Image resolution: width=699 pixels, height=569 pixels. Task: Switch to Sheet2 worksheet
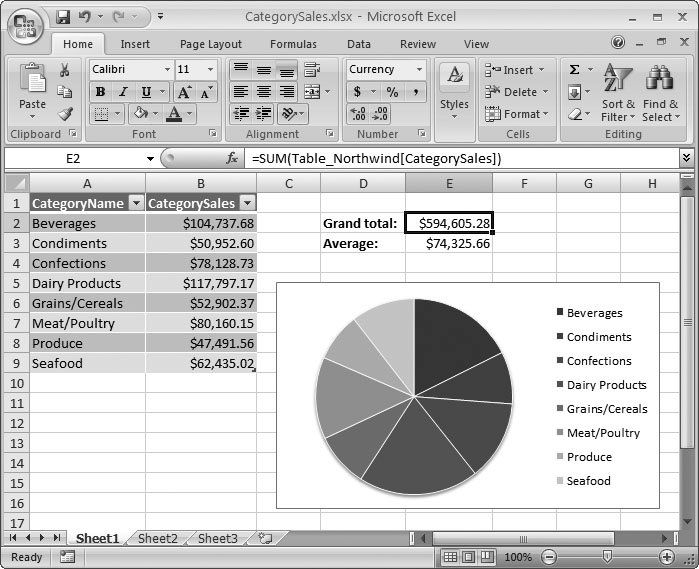tap(158, 539)
